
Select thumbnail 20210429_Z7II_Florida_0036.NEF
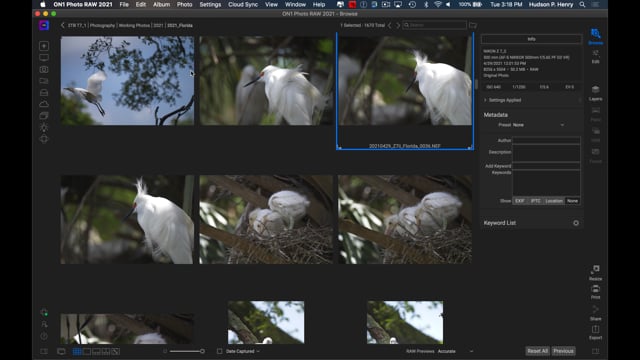coord(405,91)
